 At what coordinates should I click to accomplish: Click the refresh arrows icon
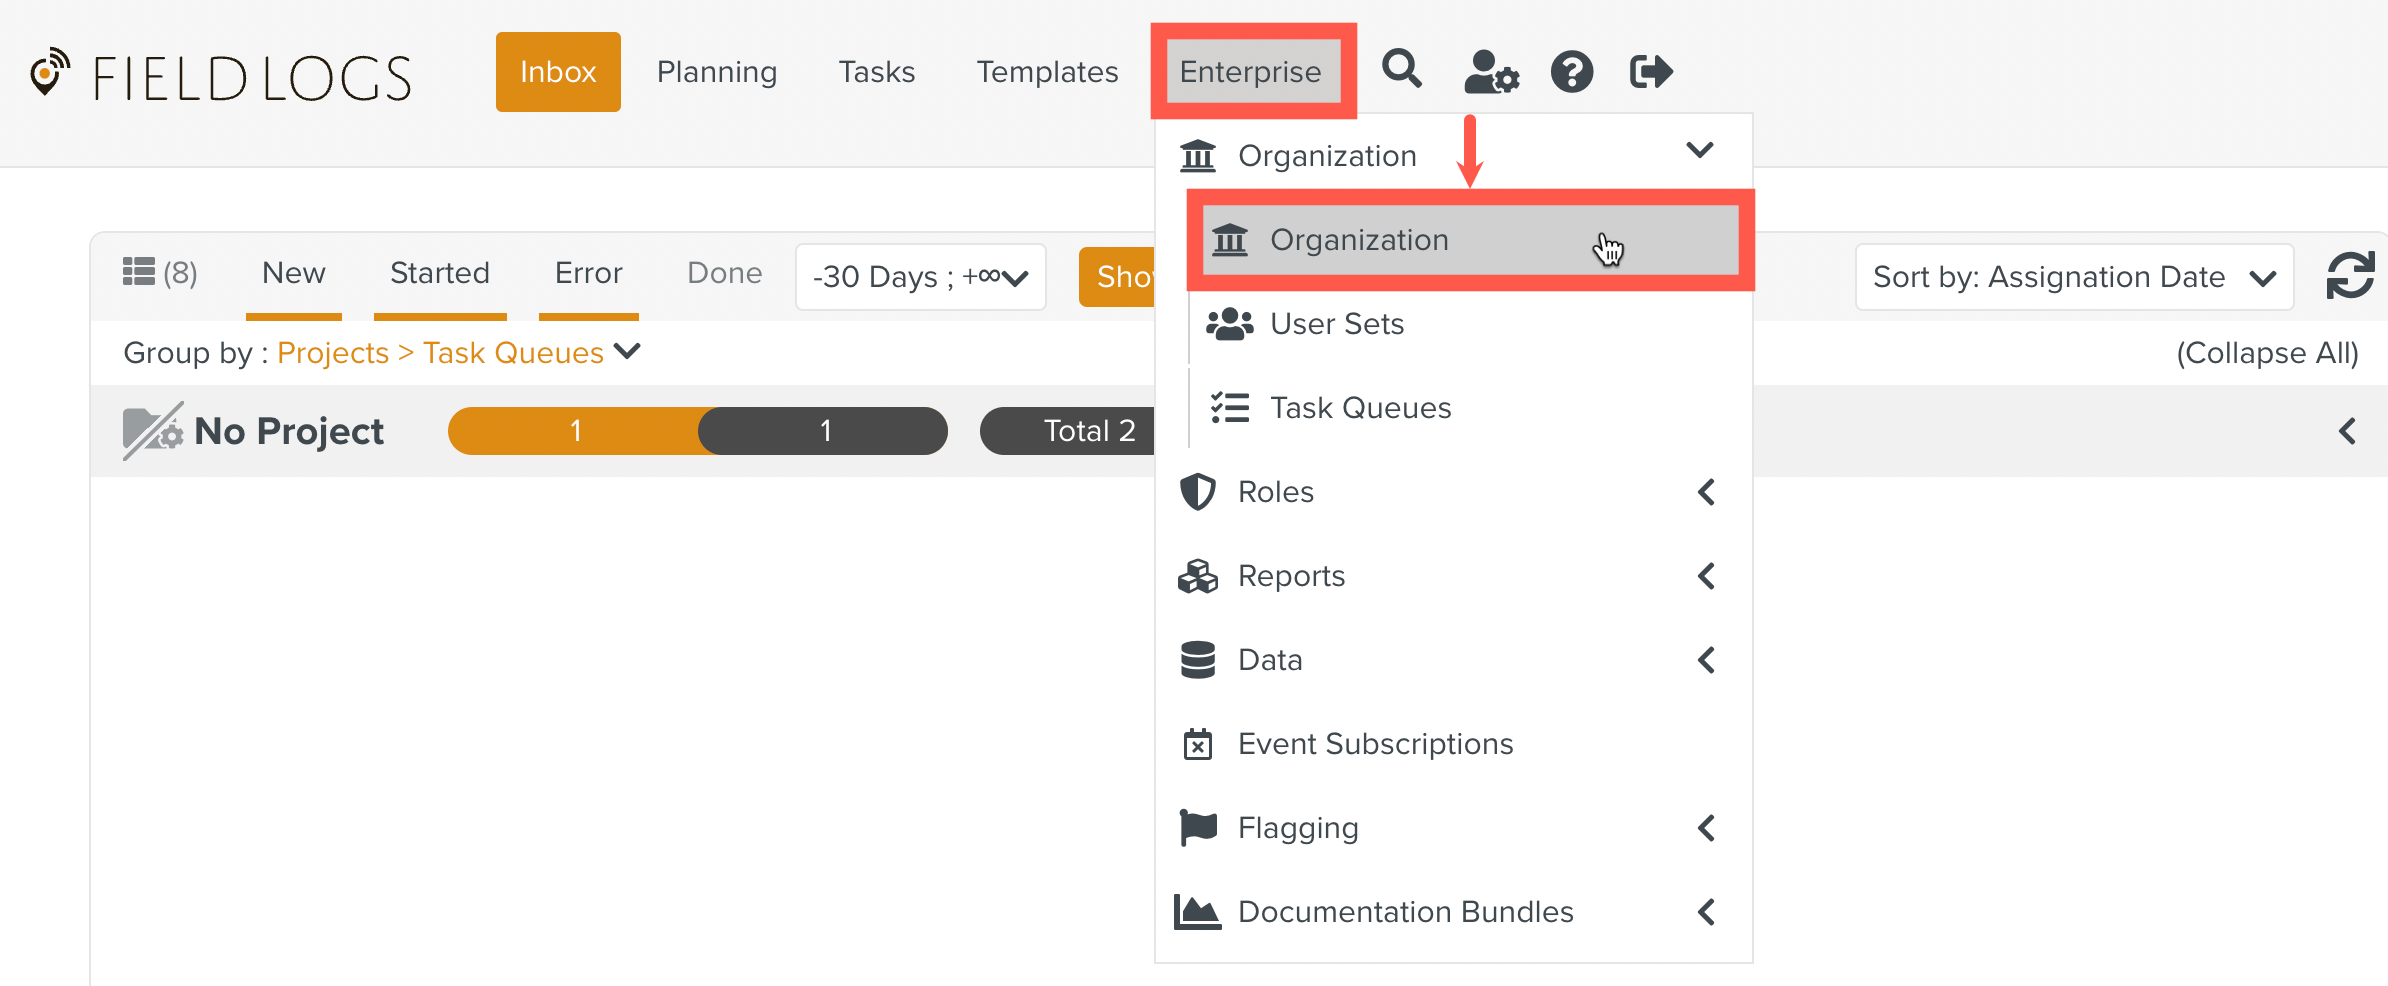click(x=2349, y=276)
